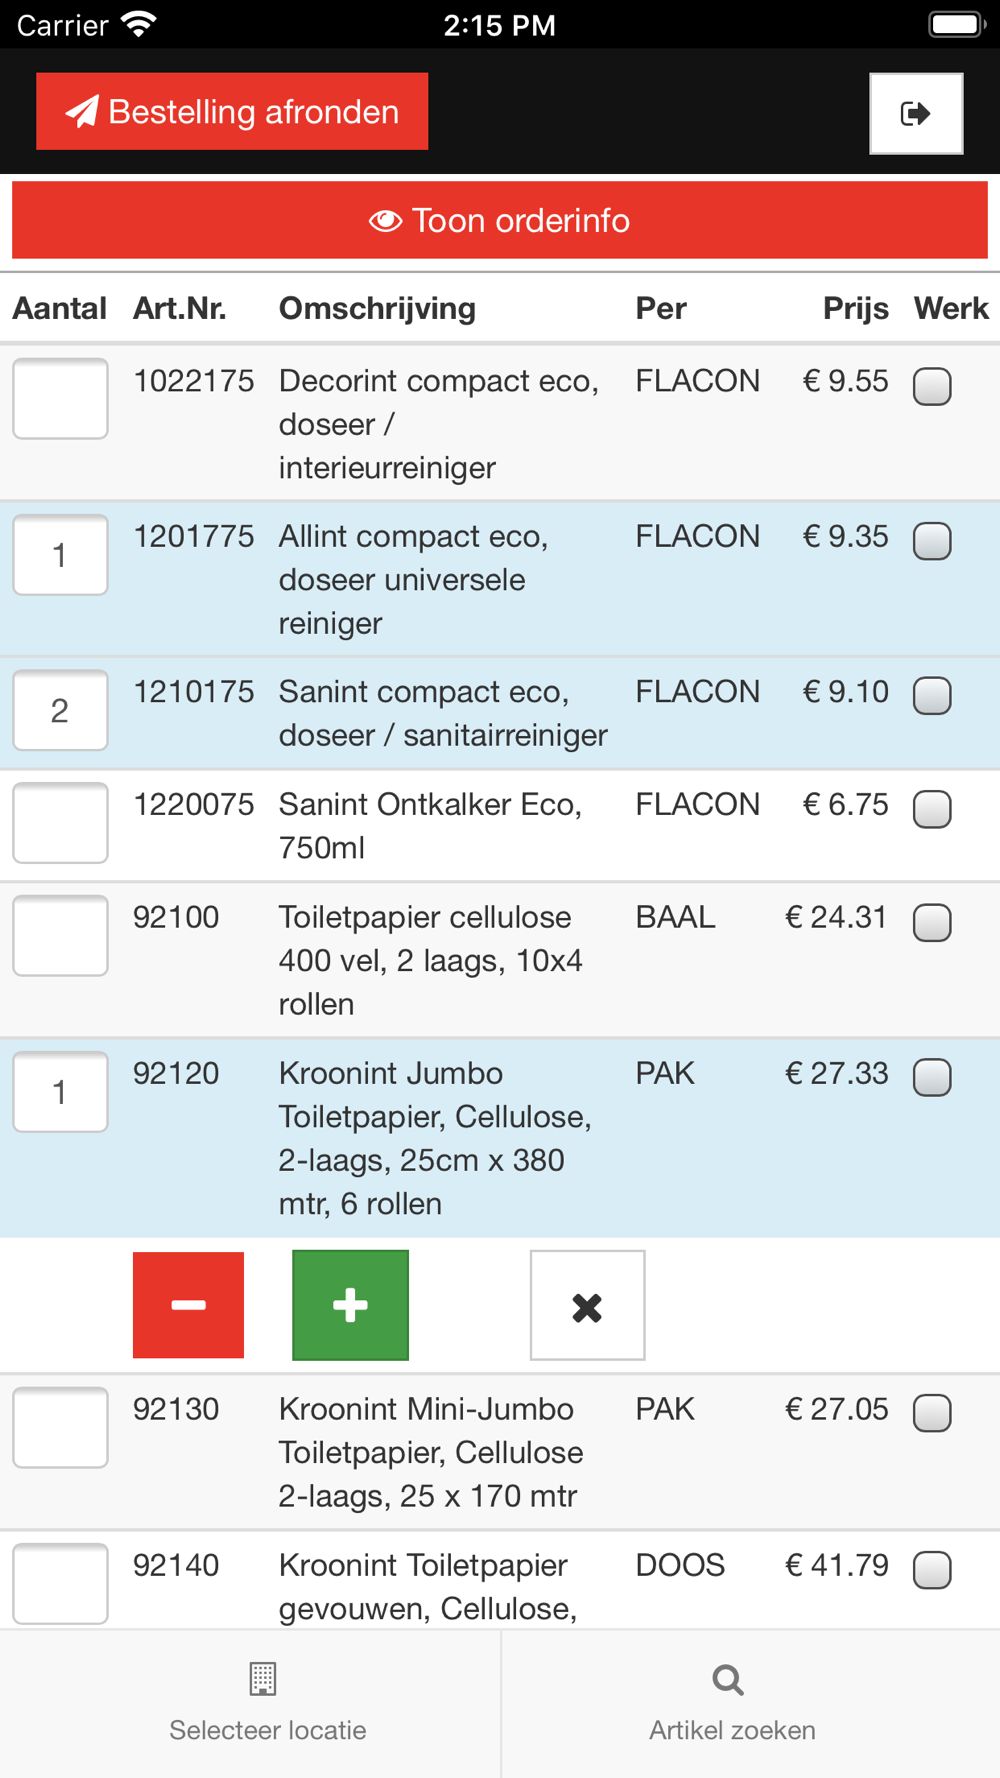Screen dimensions: 1000x1778
Task: Tap the logout icon button
Action: coord(915,113)
